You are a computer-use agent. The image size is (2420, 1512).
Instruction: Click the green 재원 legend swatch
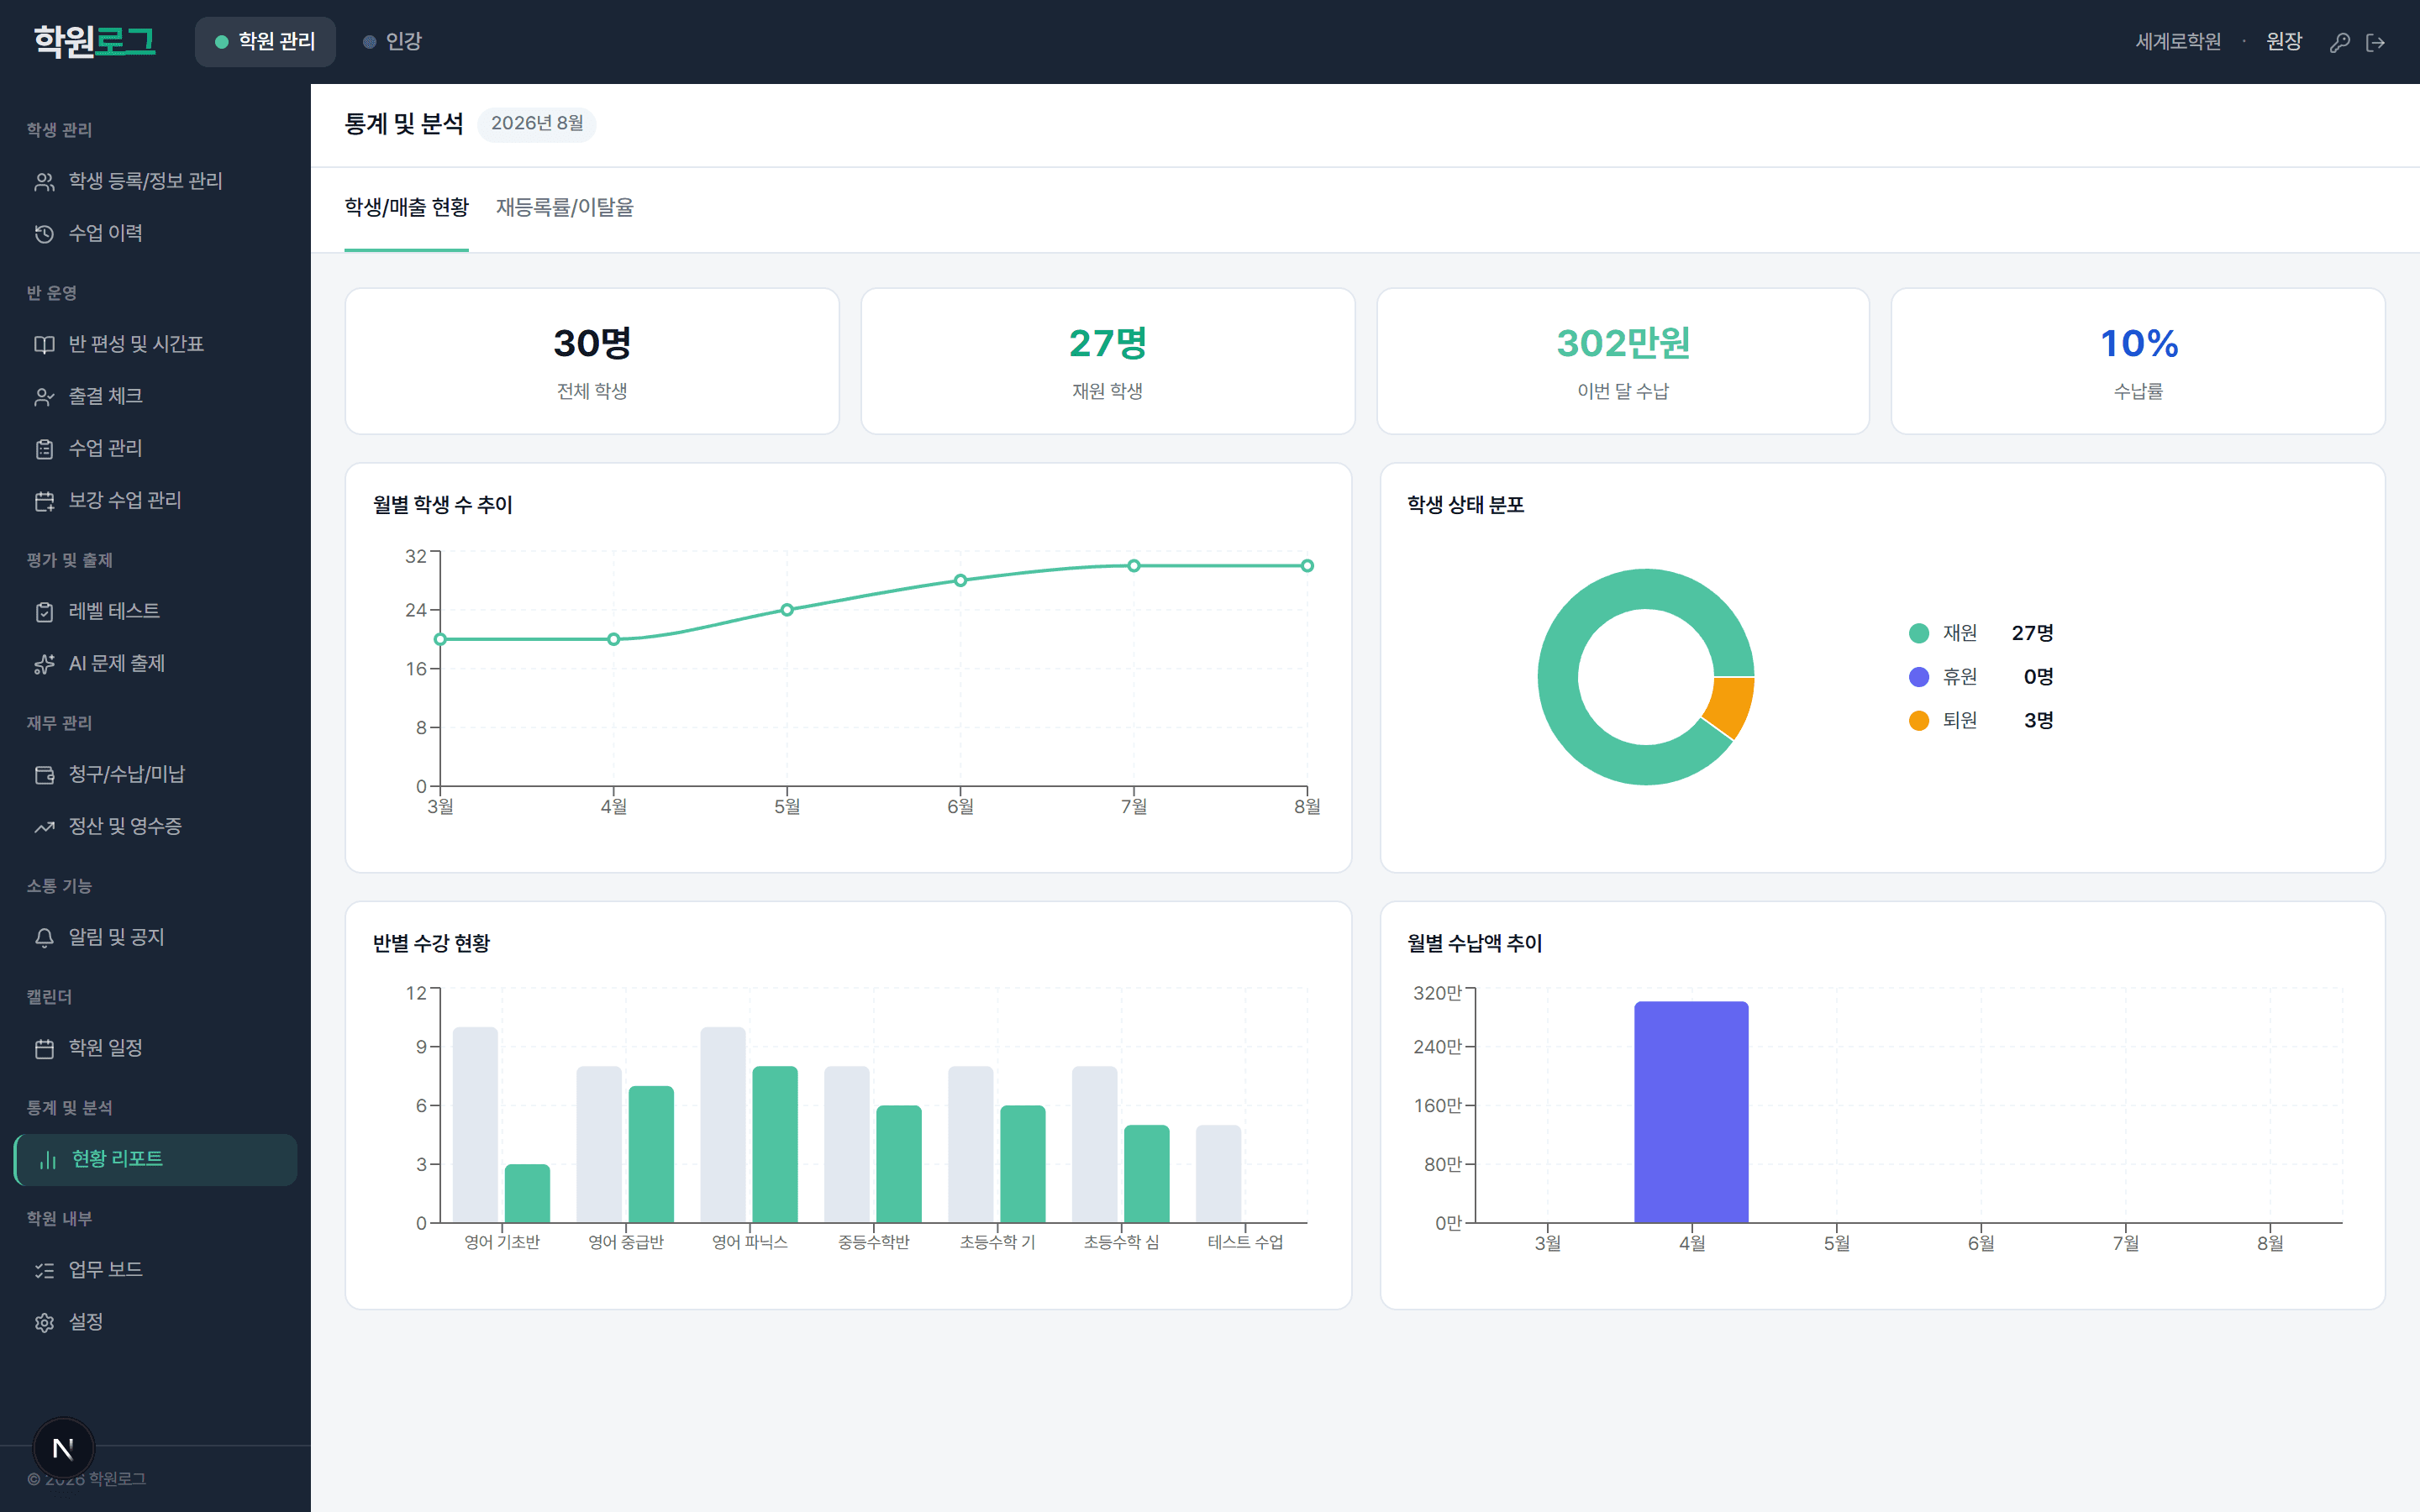(1918, 633)
